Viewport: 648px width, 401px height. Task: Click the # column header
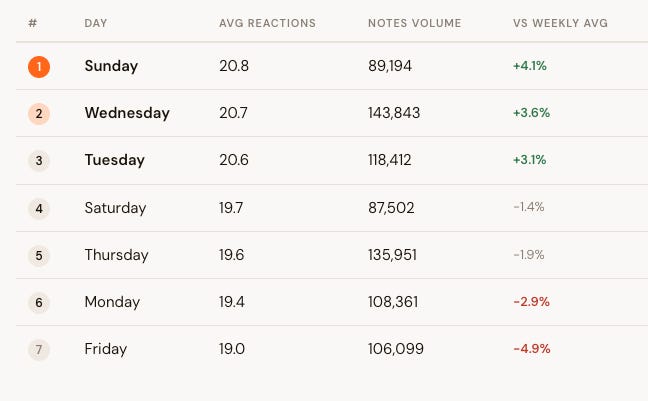(33, 23)
